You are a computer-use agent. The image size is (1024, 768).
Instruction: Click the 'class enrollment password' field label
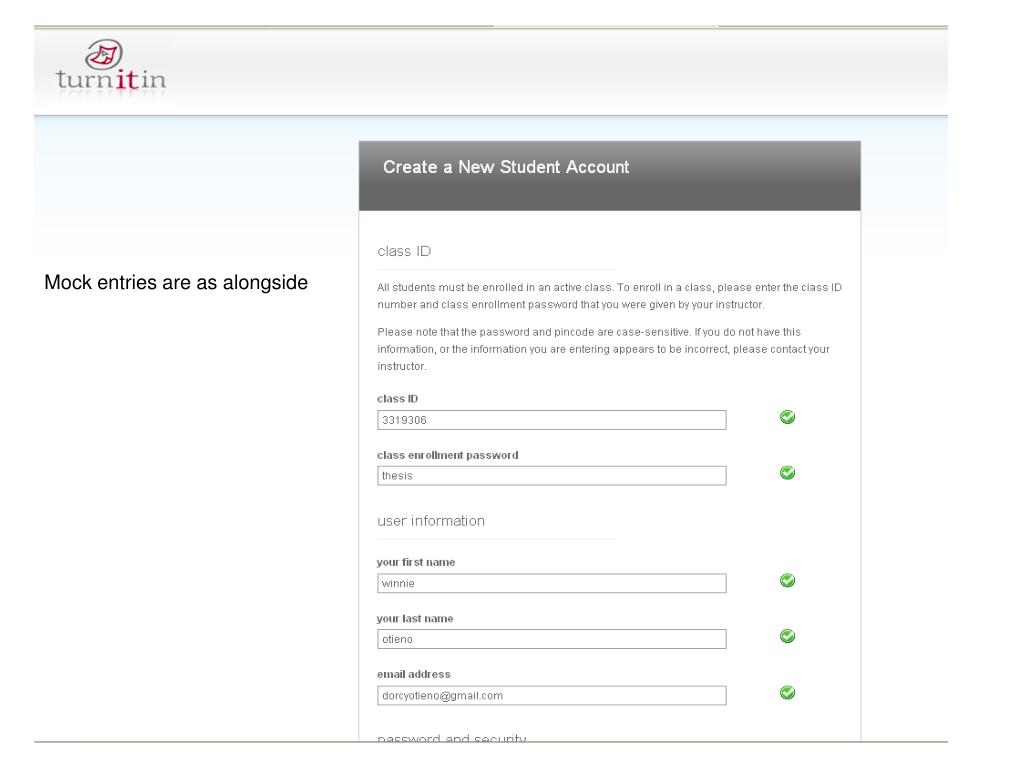coord(447,455)
